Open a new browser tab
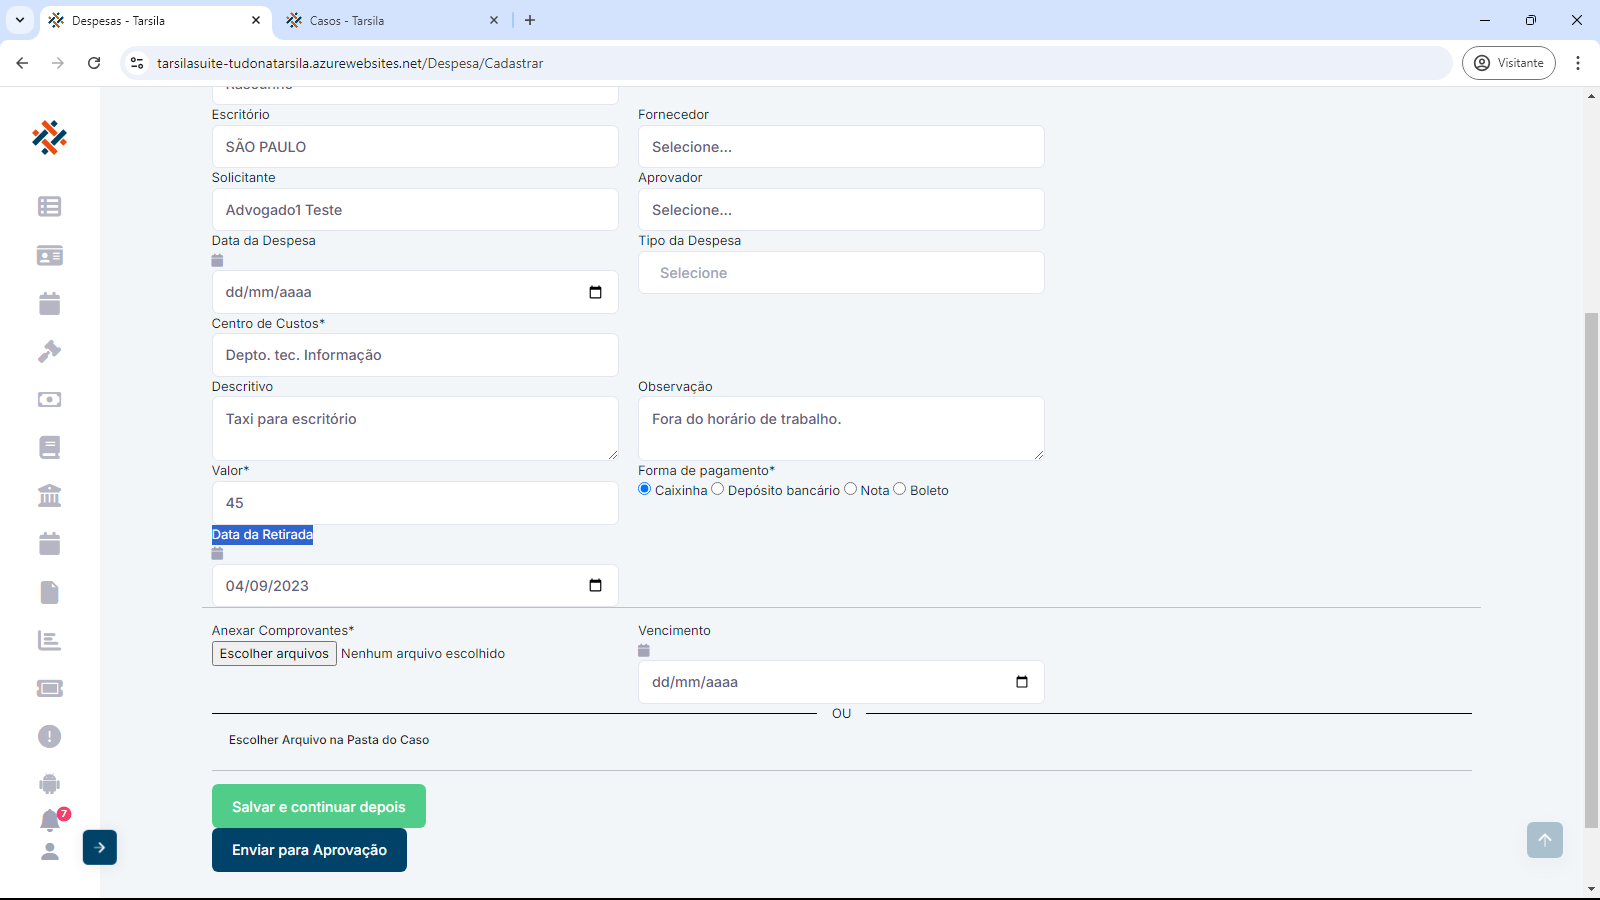This screenshot has width=1600, height=900. tap(530, 20)
